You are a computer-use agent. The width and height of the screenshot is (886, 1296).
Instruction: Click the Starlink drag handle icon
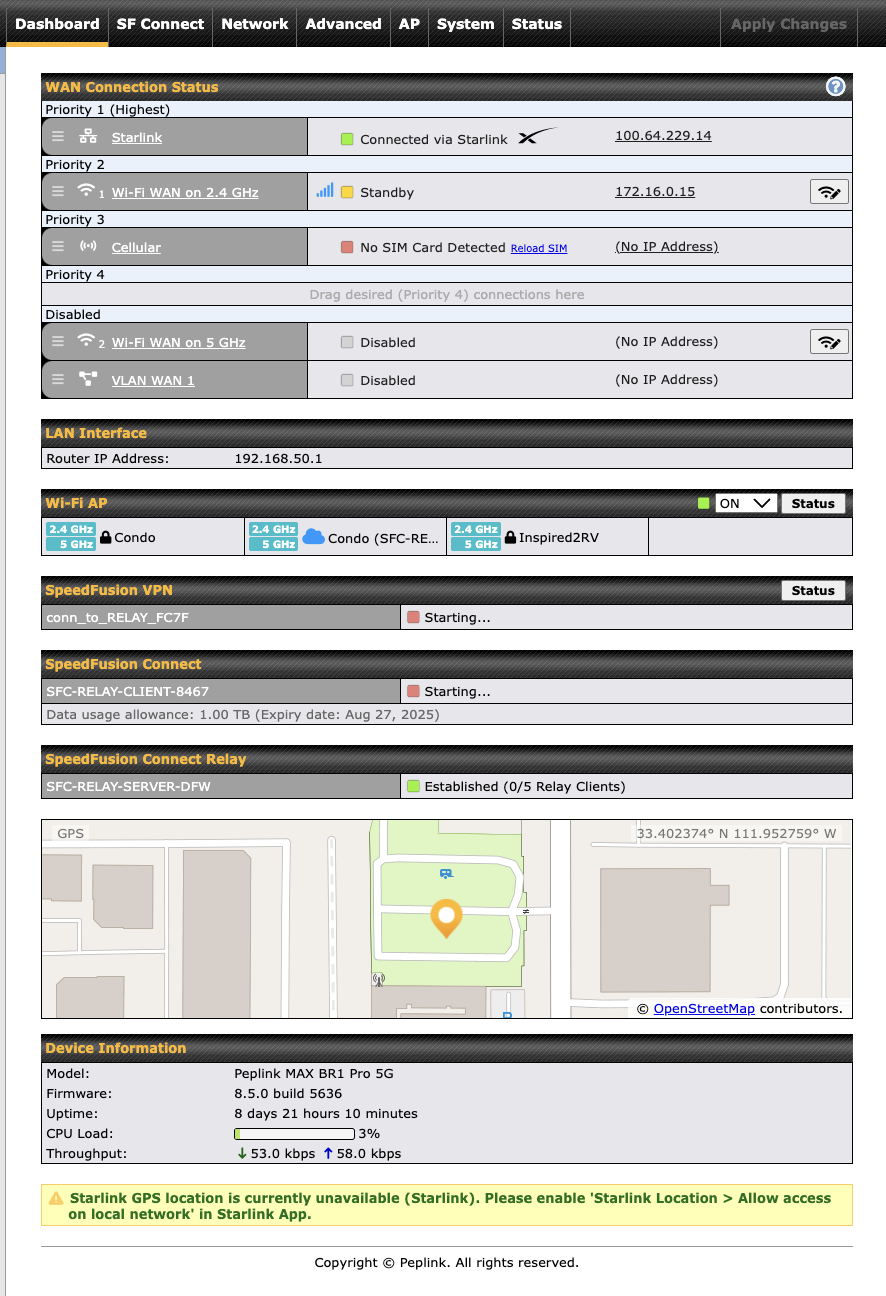click(58, 137)
